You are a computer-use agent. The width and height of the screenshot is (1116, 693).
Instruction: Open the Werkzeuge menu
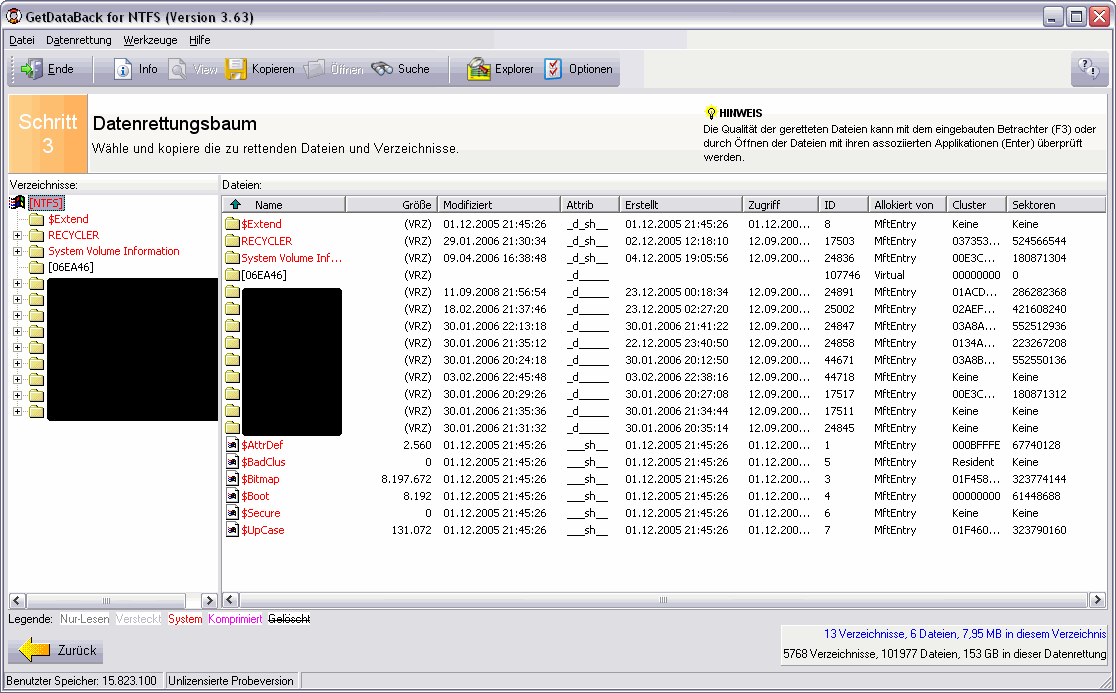[x=150, y=40]
